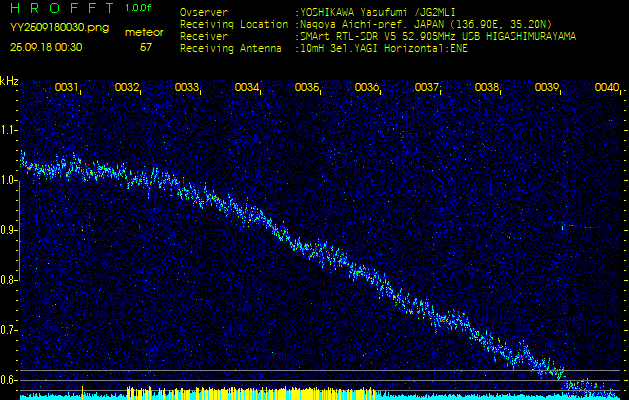Click the HROFFT title text
629x400 pixels.
pyautogui.click(x=55, y=8)
